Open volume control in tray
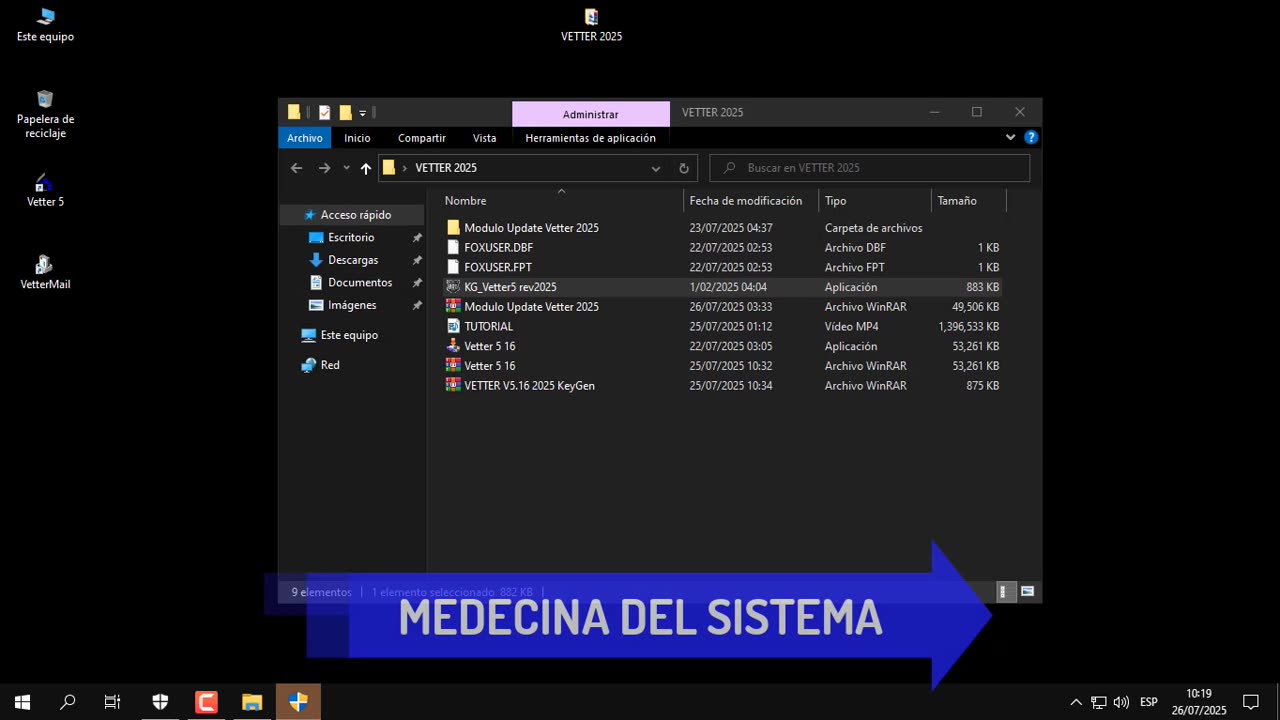1280x720 pixels. coord(1121,702)
